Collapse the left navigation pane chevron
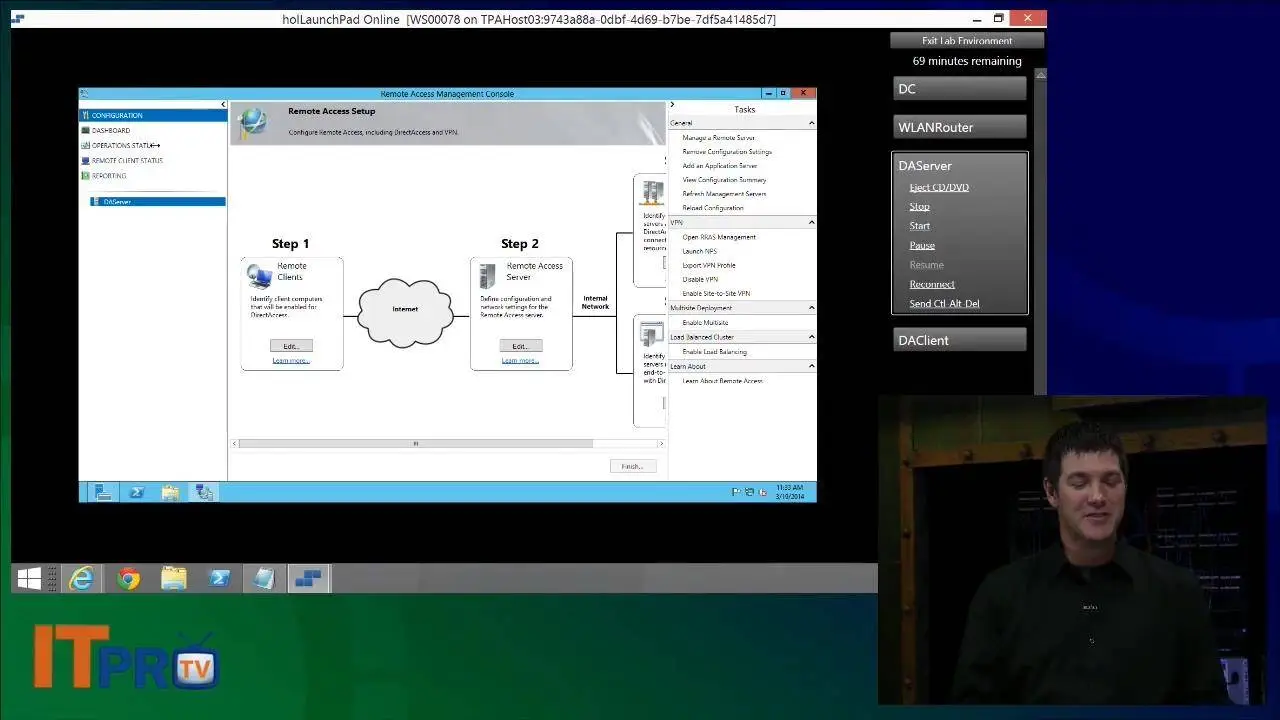Image resolution: width=1280 pixels, height=720 pixels. (223, 104)
